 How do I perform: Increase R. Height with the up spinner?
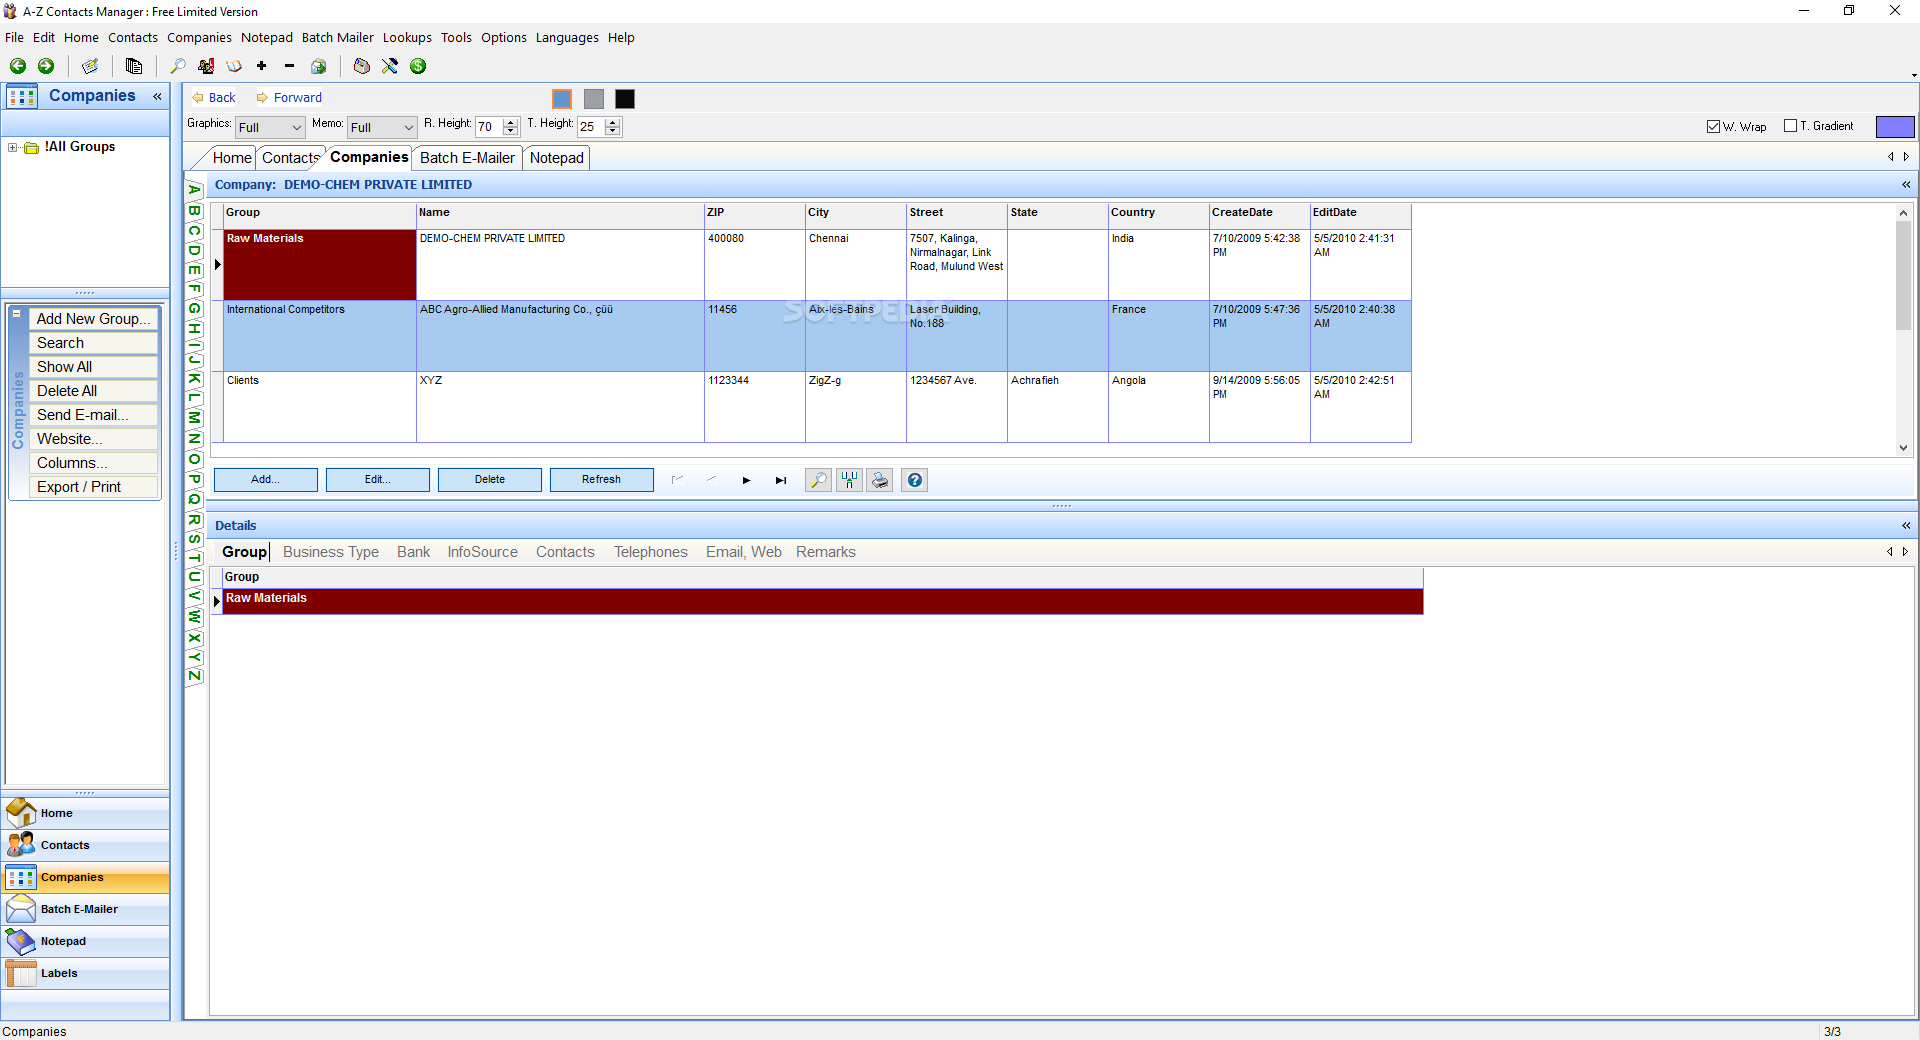511,122
